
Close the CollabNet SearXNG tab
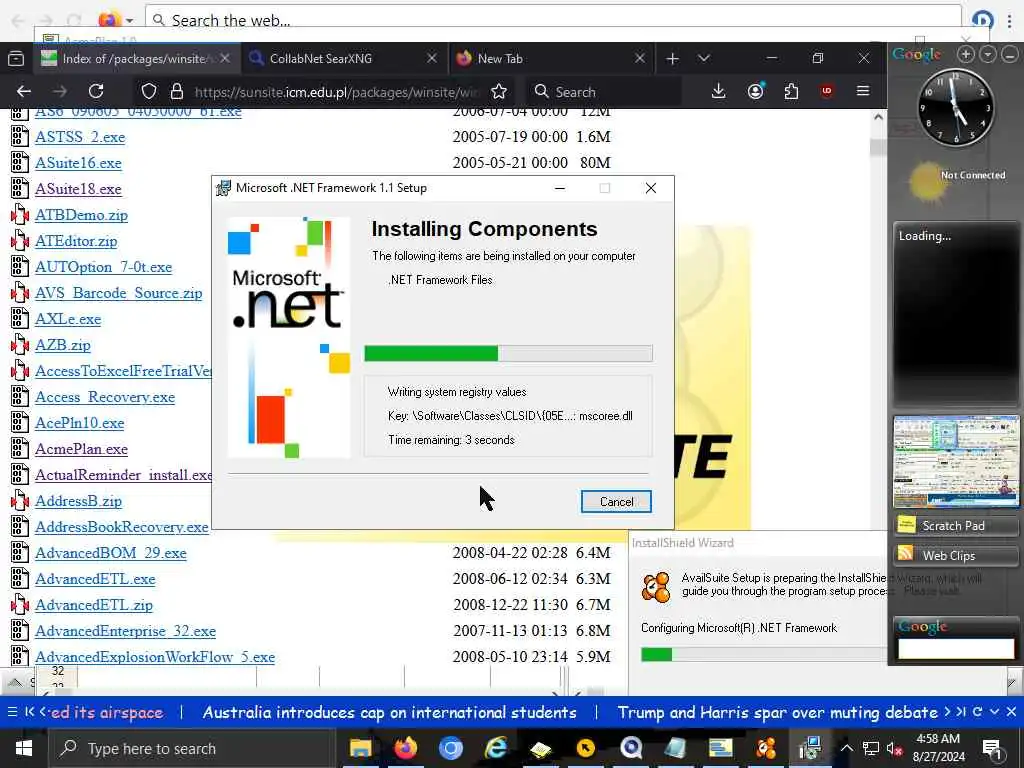pos(432,59)
